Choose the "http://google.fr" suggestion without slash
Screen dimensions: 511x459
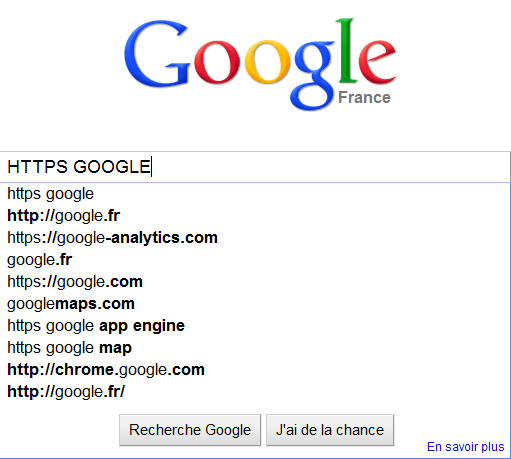click(255, 216)
